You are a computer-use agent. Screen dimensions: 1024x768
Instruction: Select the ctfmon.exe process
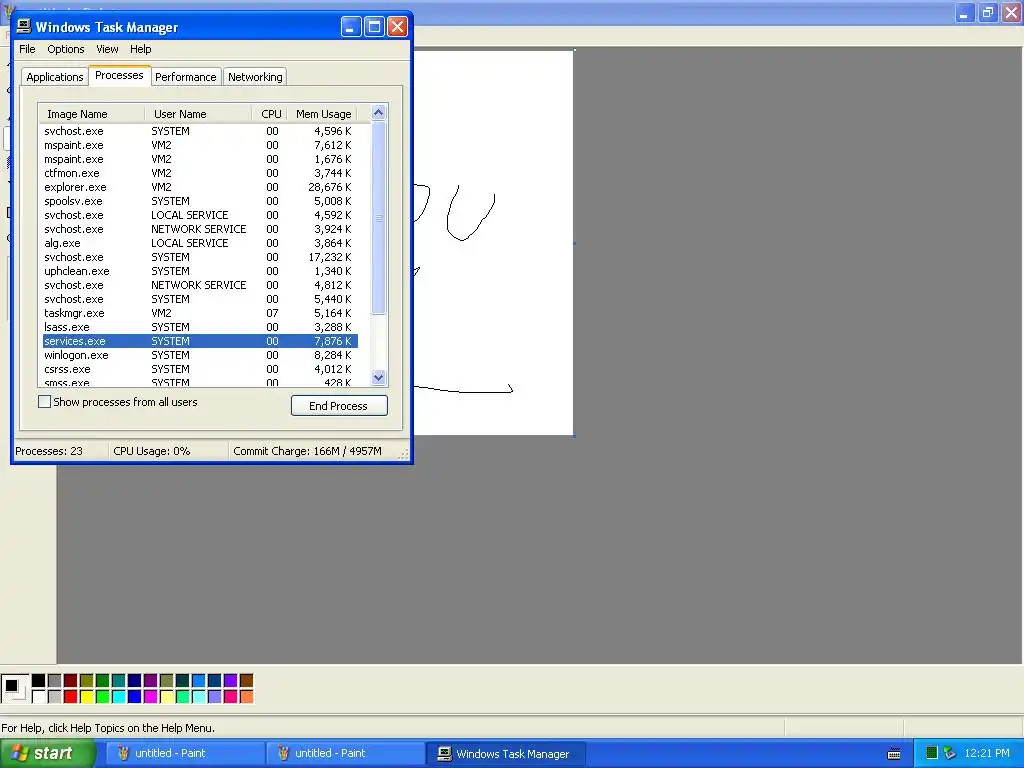pyautogui.click(x=200, y=173)
